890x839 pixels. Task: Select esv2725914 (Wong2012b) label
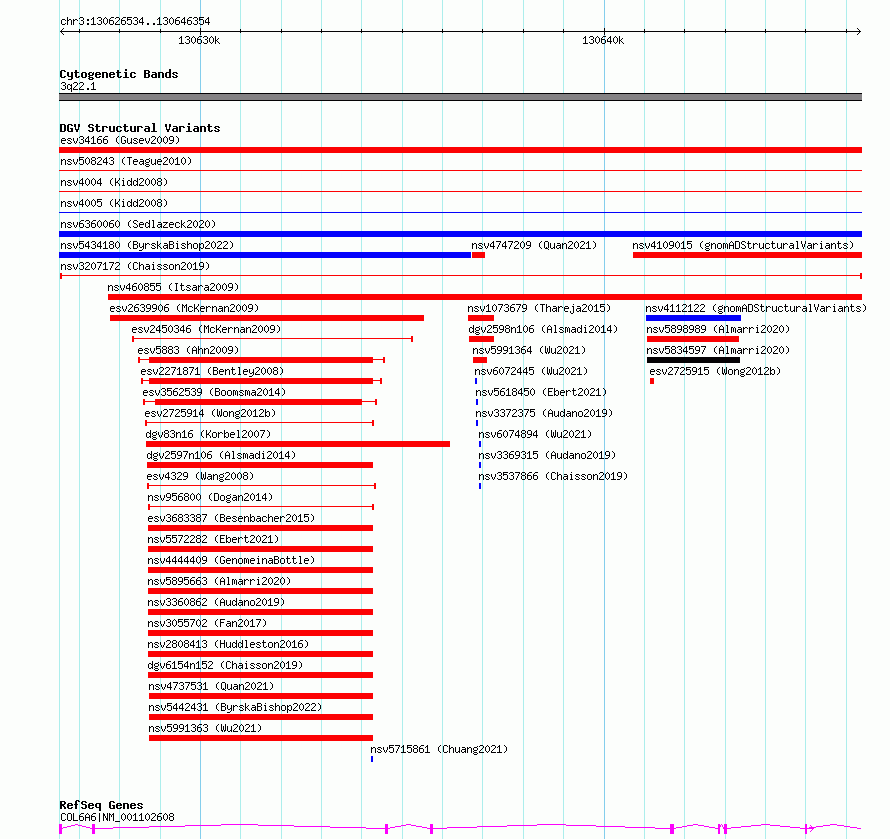(x=210, y=413)
